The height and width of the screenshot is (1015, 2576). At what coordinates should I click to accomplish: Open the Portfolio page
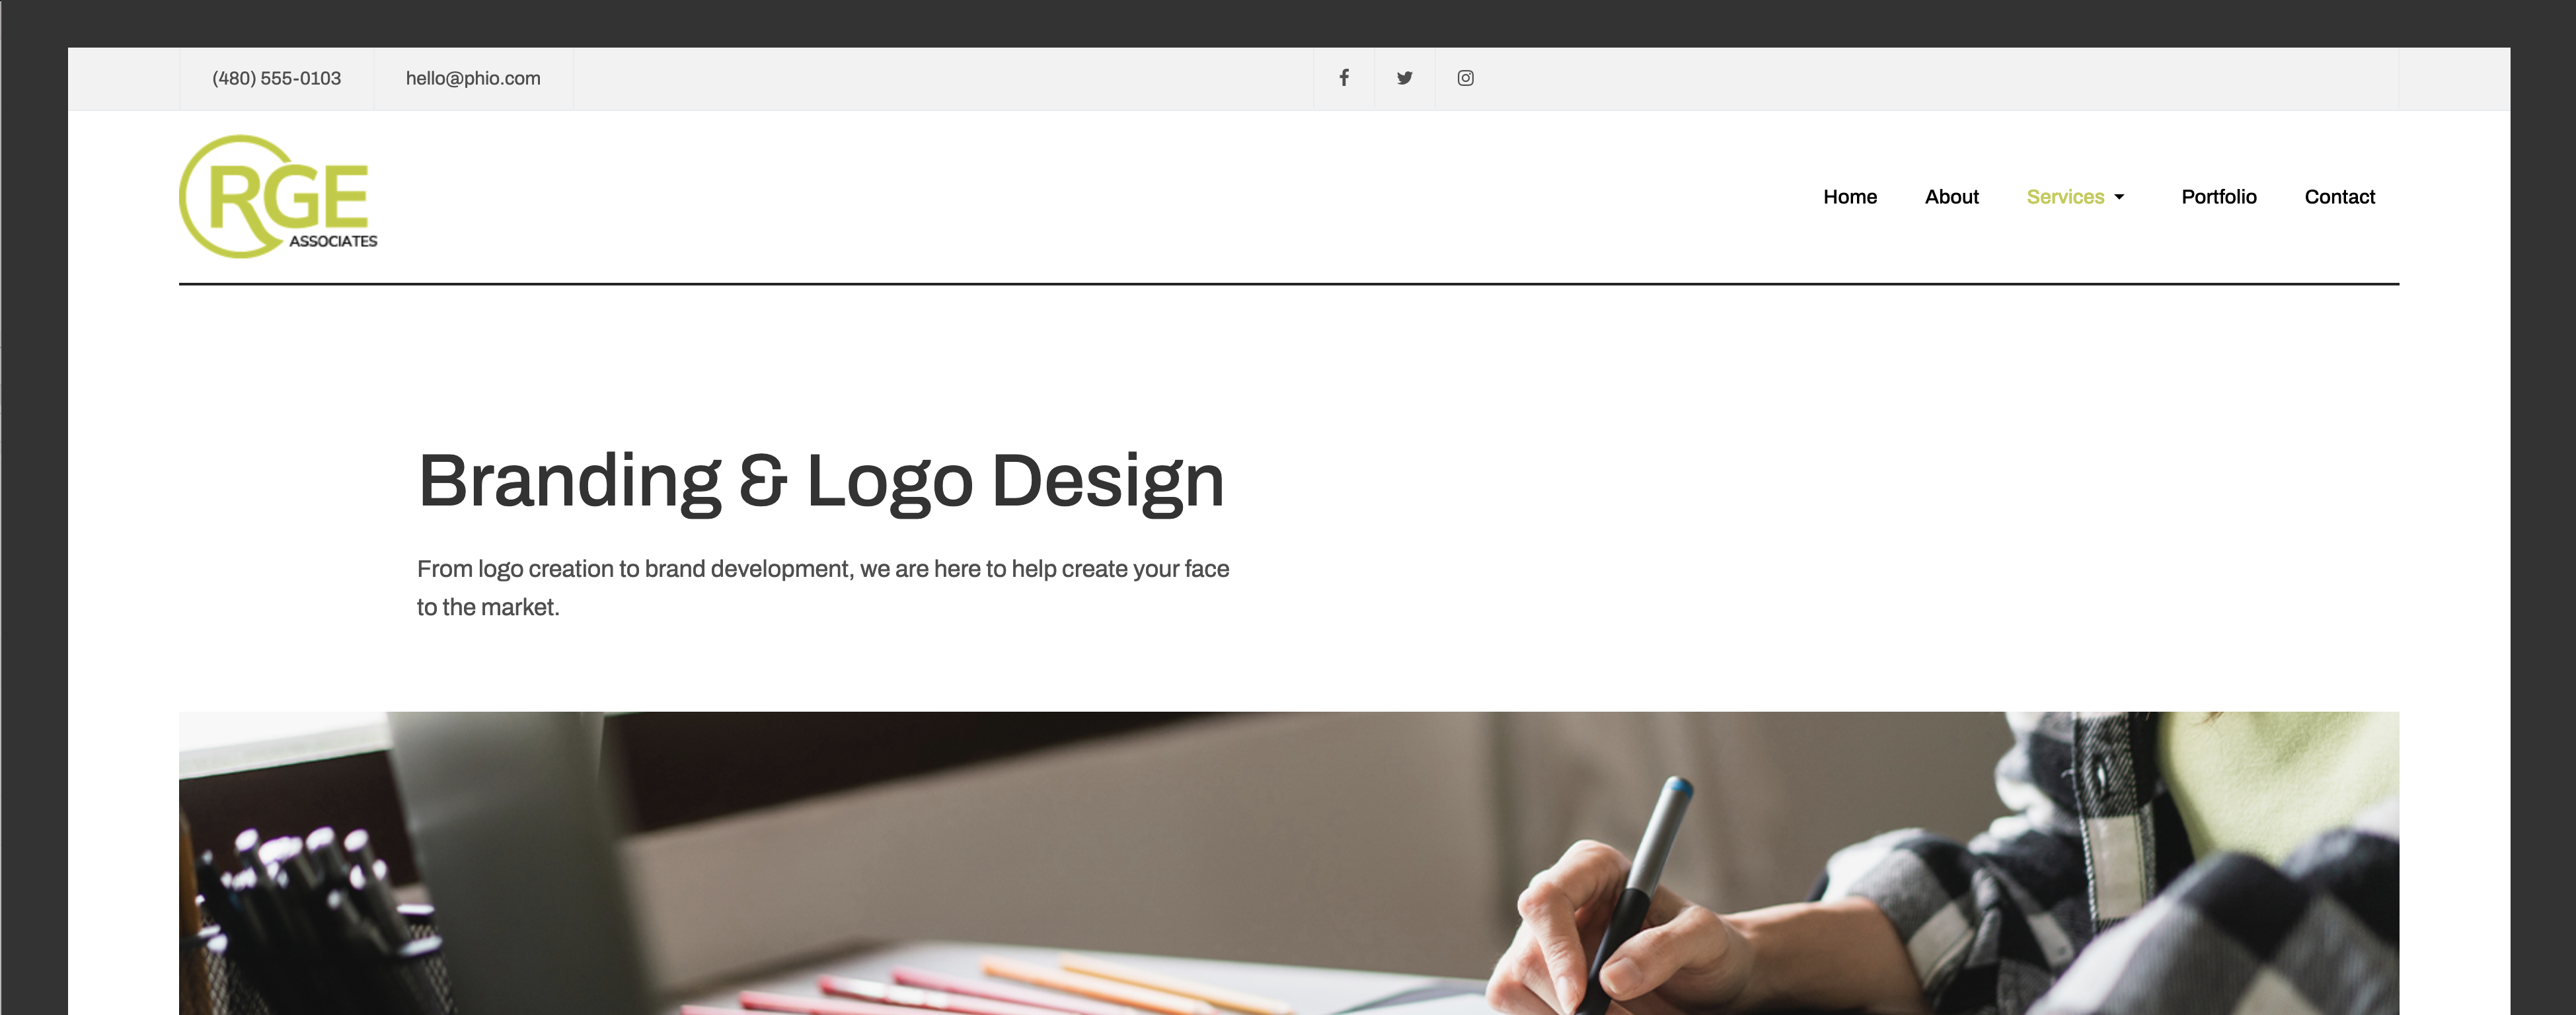(2219, 197)
